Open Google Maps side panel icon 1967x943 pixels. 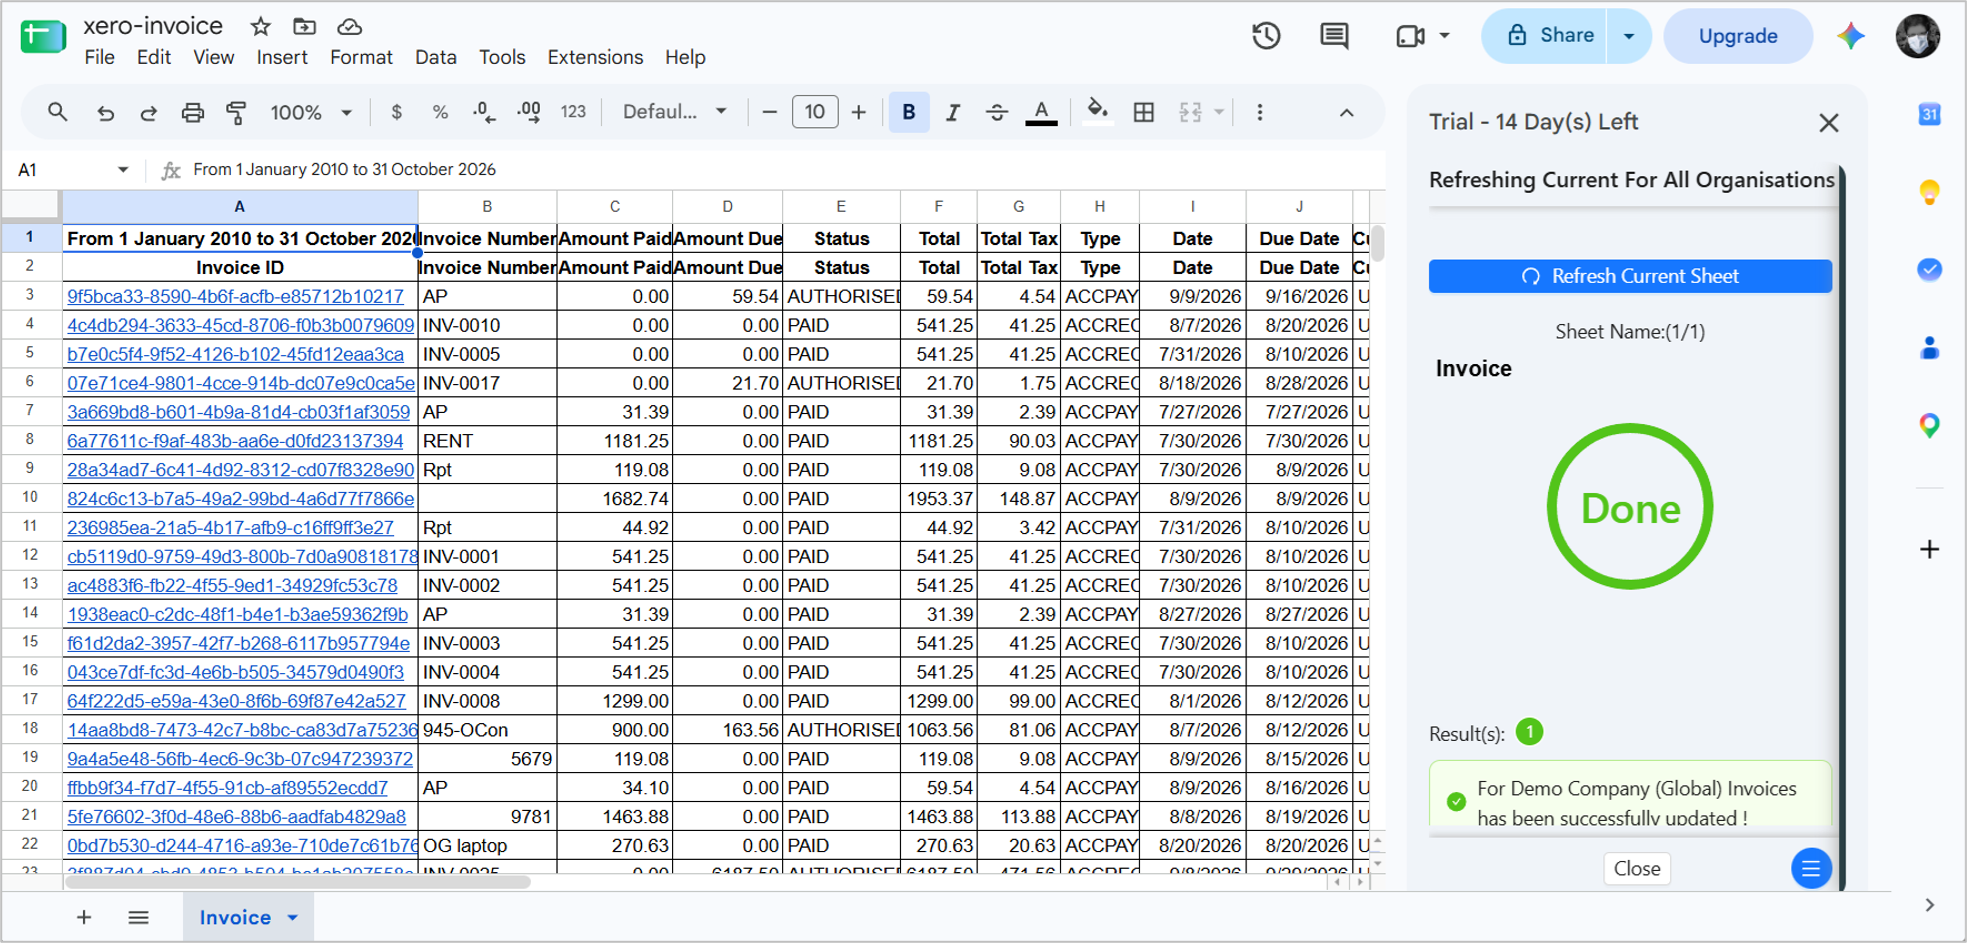tap(1929, 426)
